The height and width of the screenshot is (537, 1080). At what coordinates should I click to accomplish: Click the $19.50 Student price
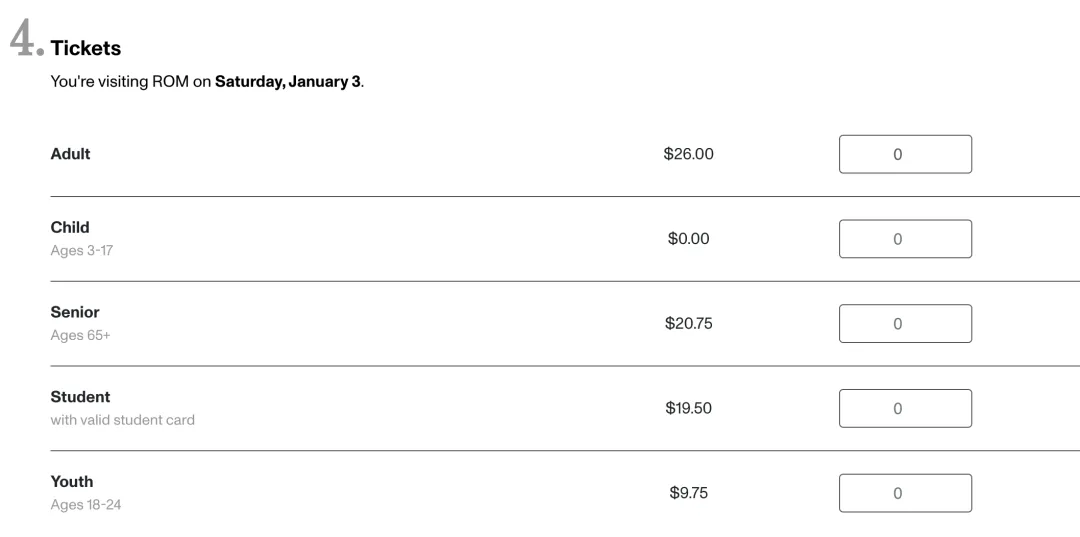688,408
